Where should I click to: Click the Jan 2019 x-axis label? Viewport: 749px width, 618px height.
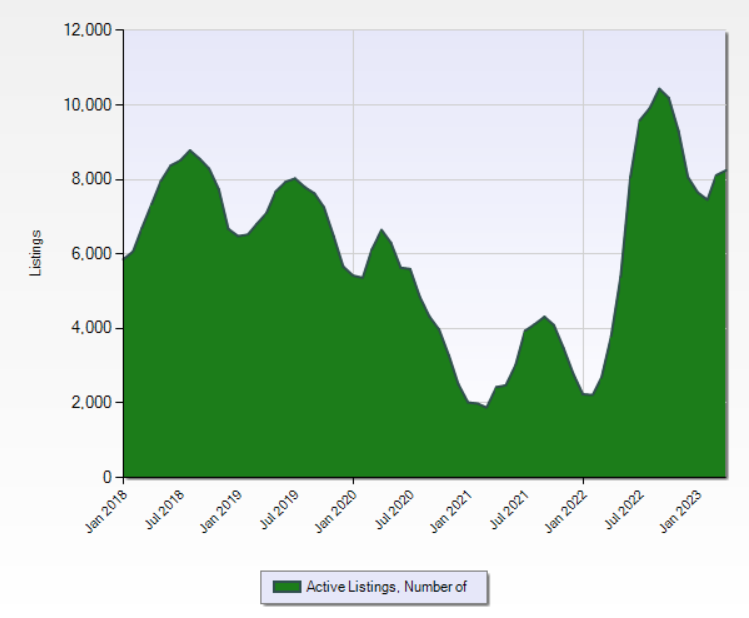(x=220, y=507)
